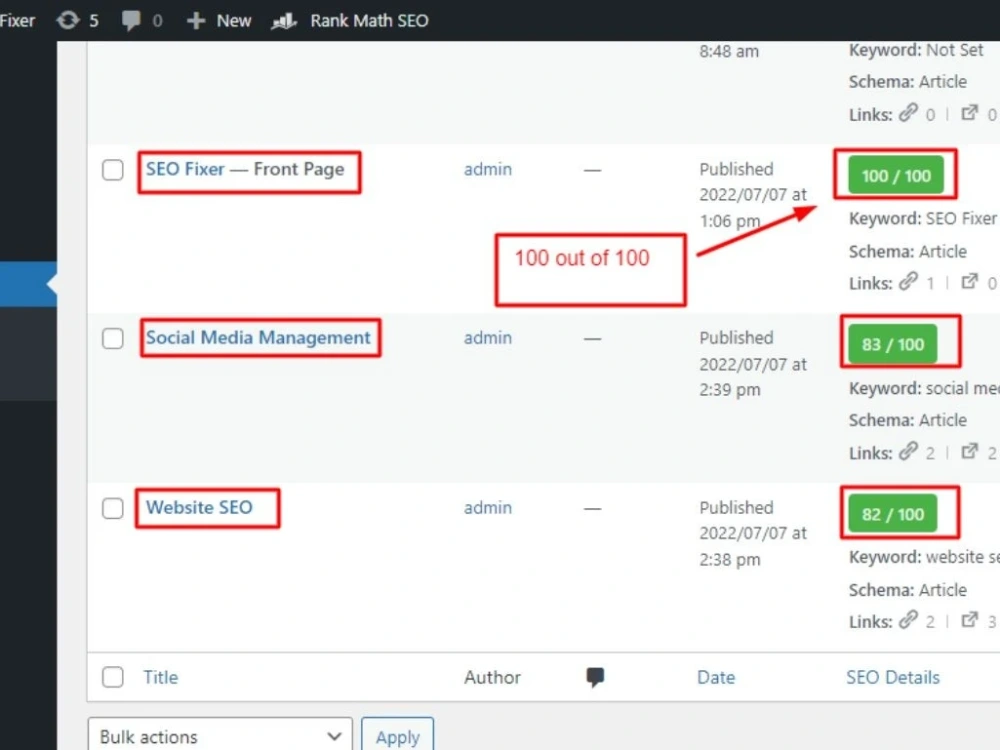Click external links icon in SEO Fixer row
Image resolution: width=1000 pixels, height=750 pixels.
click(x=969, y=281)
